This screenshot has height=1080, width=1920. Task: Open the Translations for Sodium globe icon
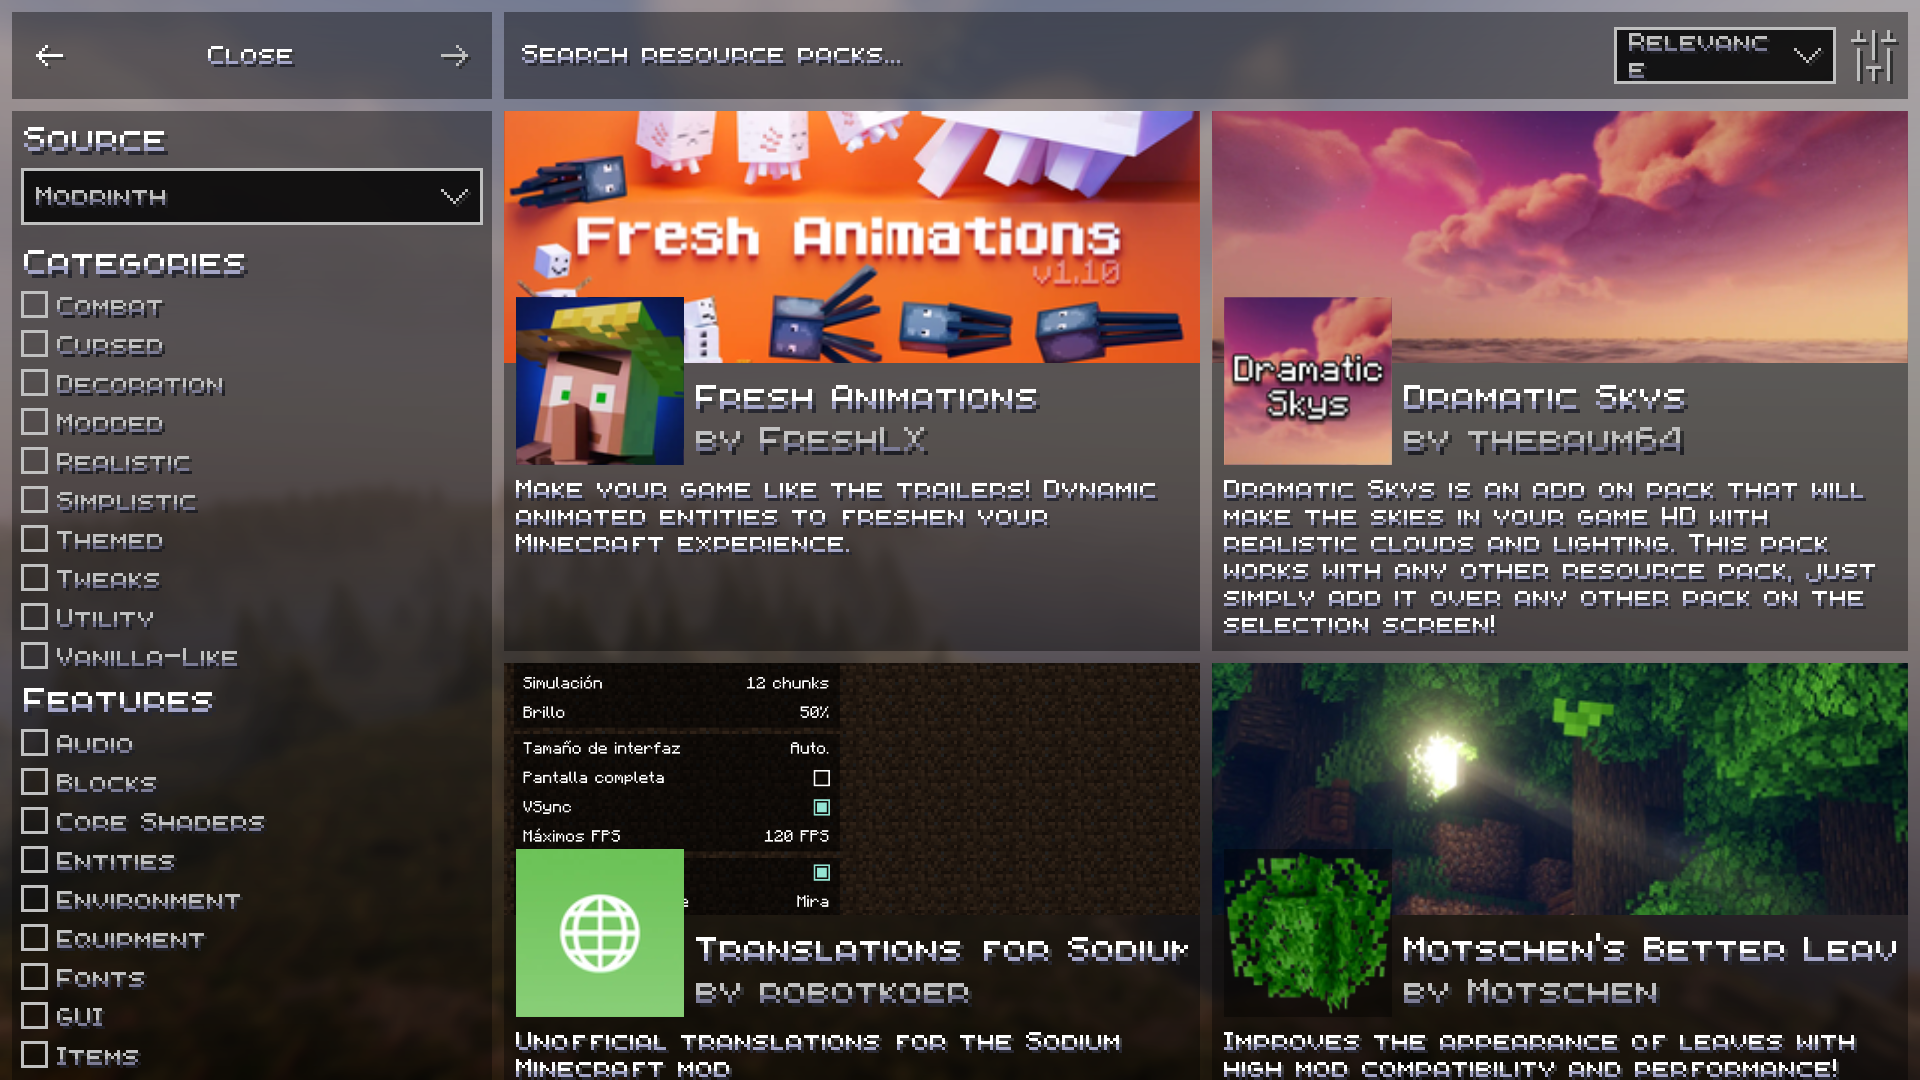pyautogui.click(x=600, y=933)
